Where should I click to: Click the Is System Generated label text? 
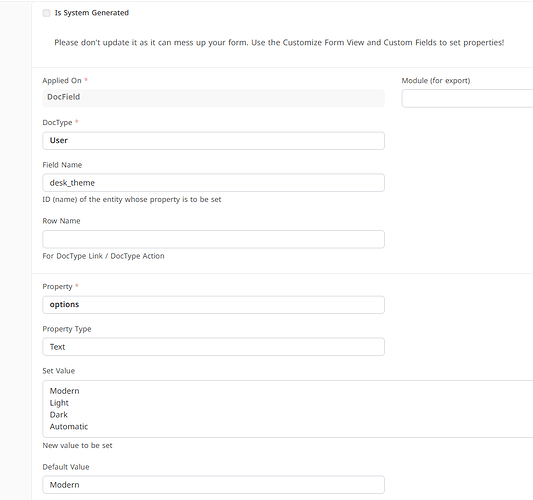[92, 13]
